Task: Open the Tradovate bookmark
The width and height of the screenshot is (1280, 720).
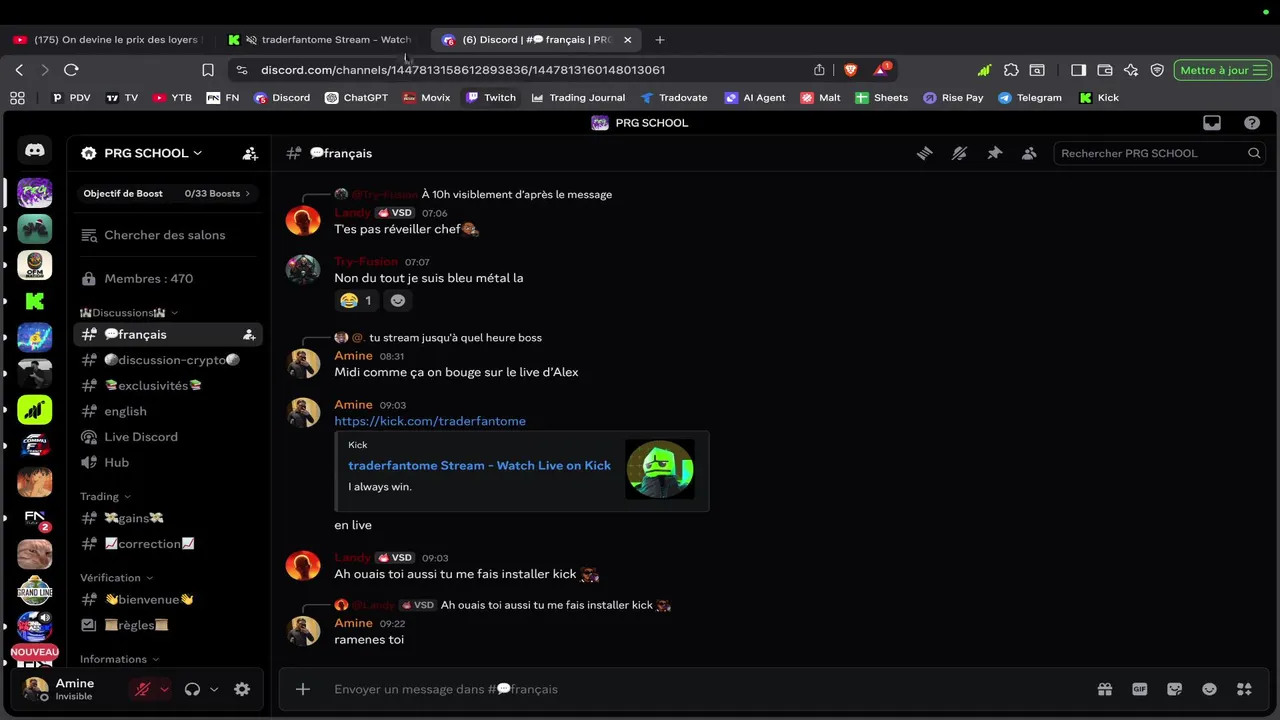Action: (x=674, y=98)
